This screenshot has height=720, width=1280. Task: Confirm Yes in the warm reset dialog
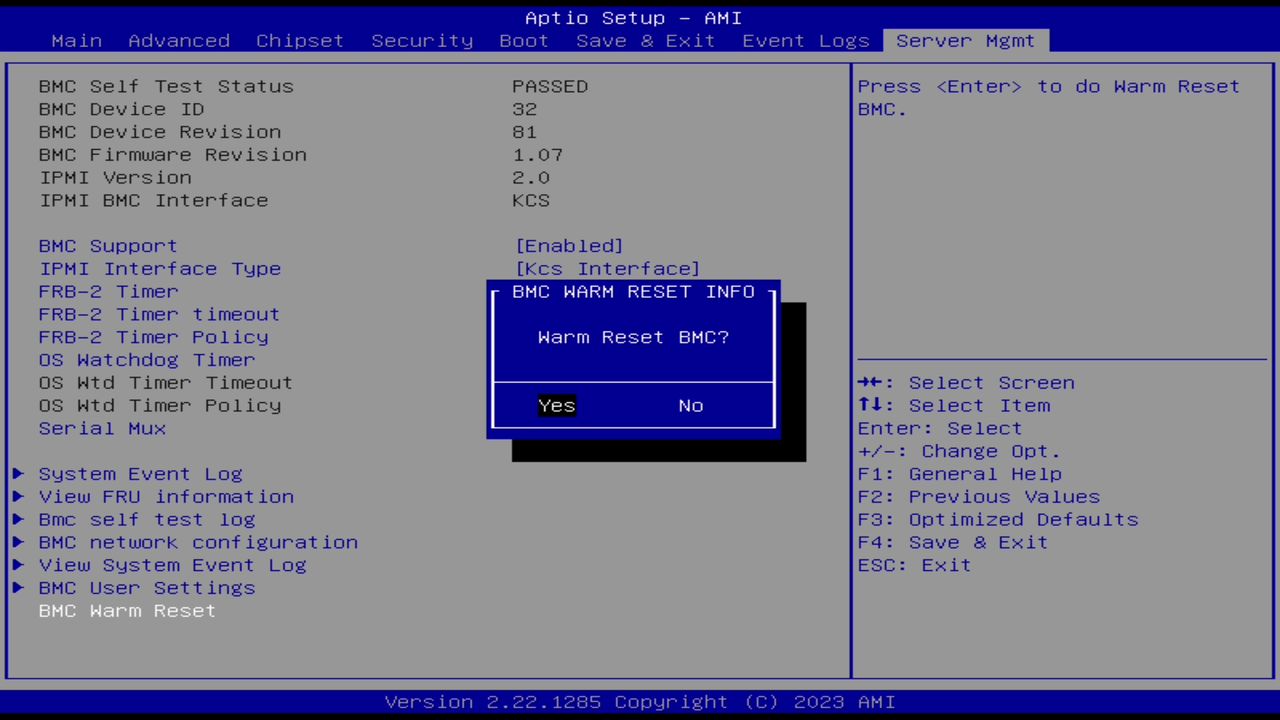pos(557,405)
